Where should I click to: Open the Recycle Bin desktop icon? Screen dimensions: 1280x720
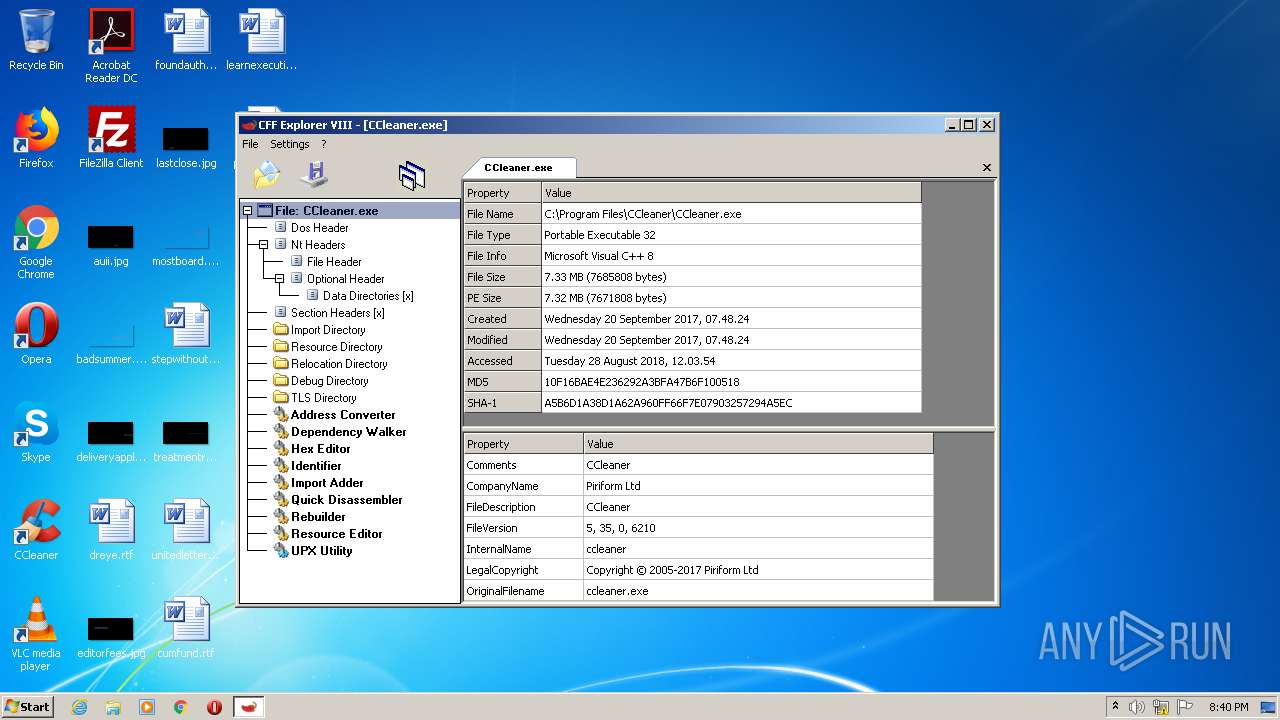tap(36, 40)
